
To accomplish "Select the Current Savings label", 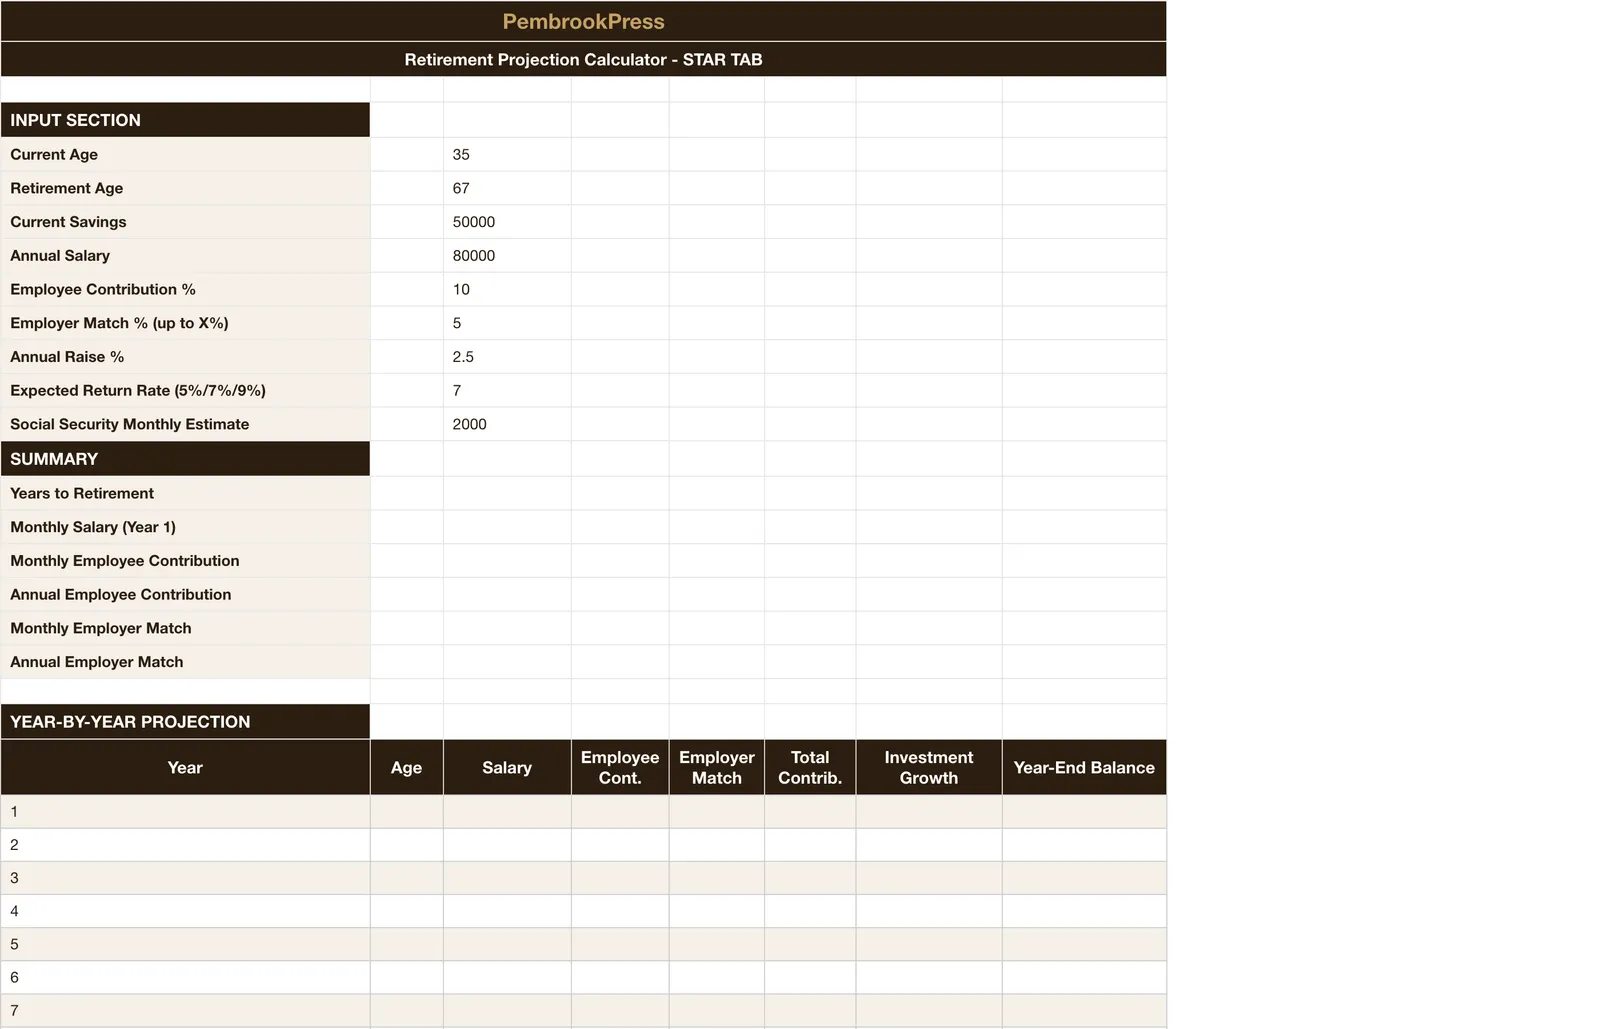I will click(185, 222).
